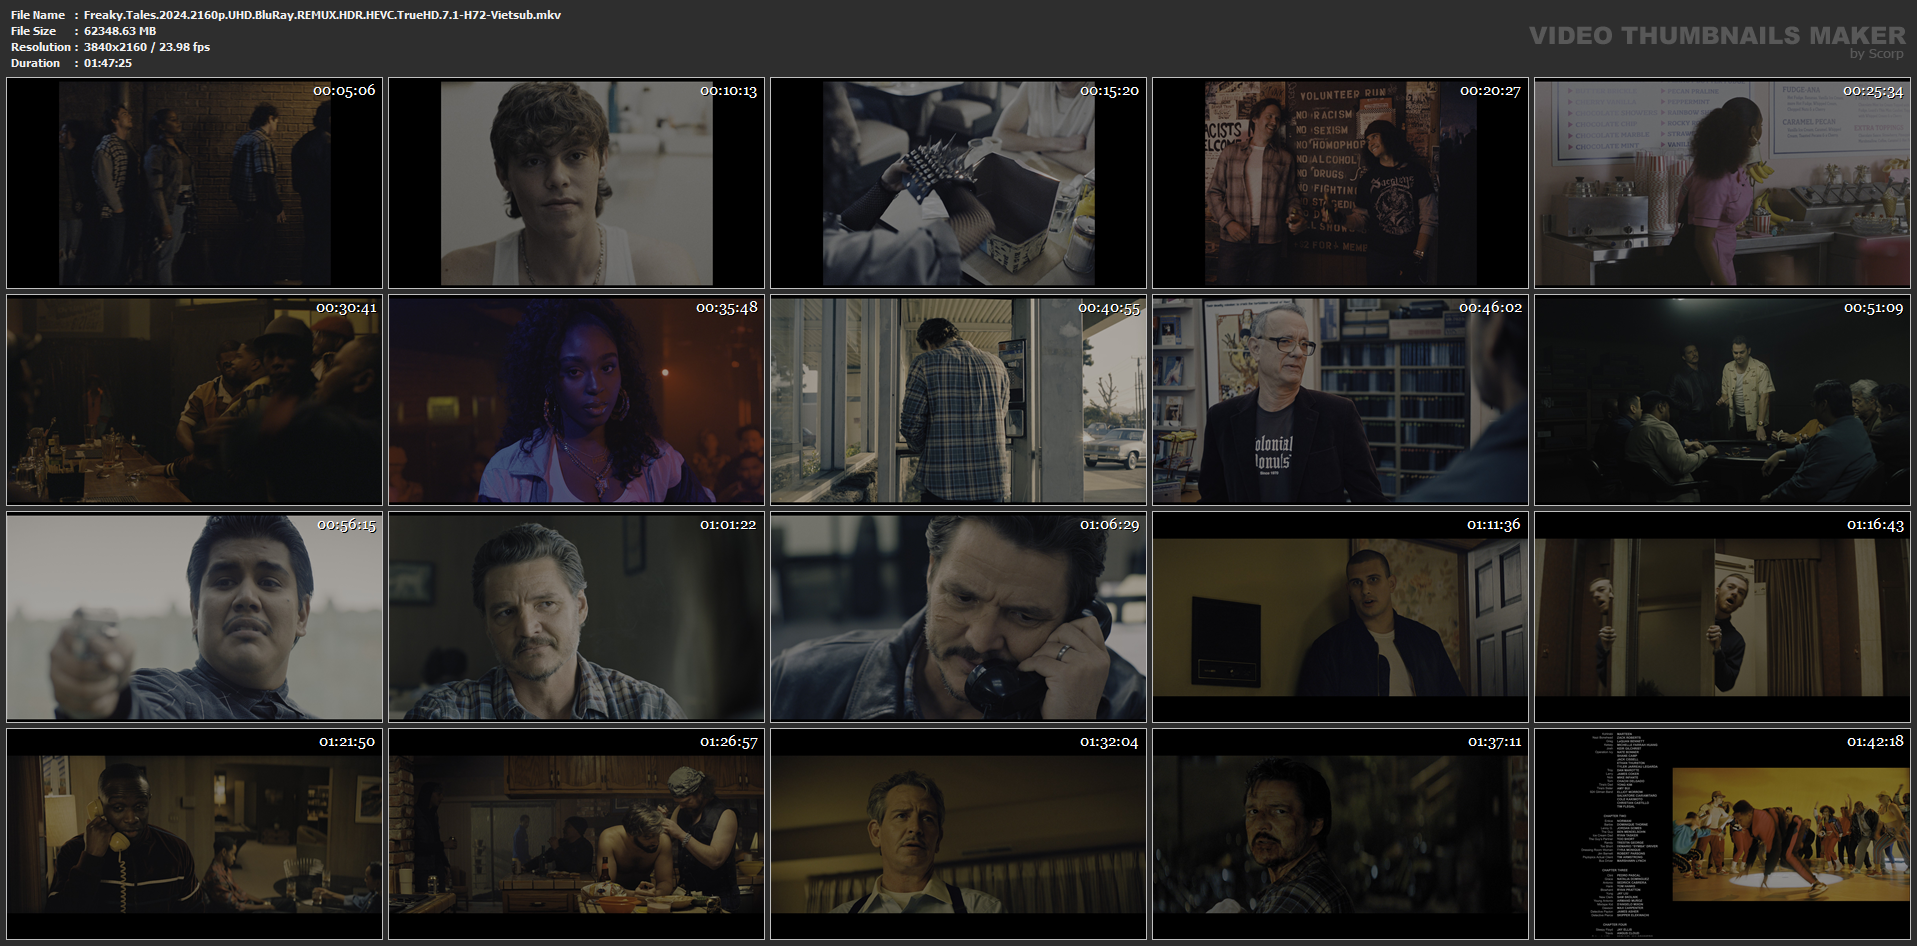Screen dimensions: 1917x946
Task: Select the thumbnail at 01:06:29
Action: click(x=959, y=617)
